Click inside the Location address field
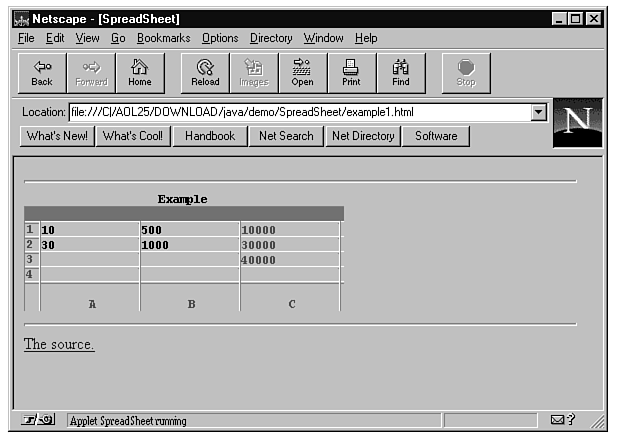617x437 pixels. (x=298, y=113)
